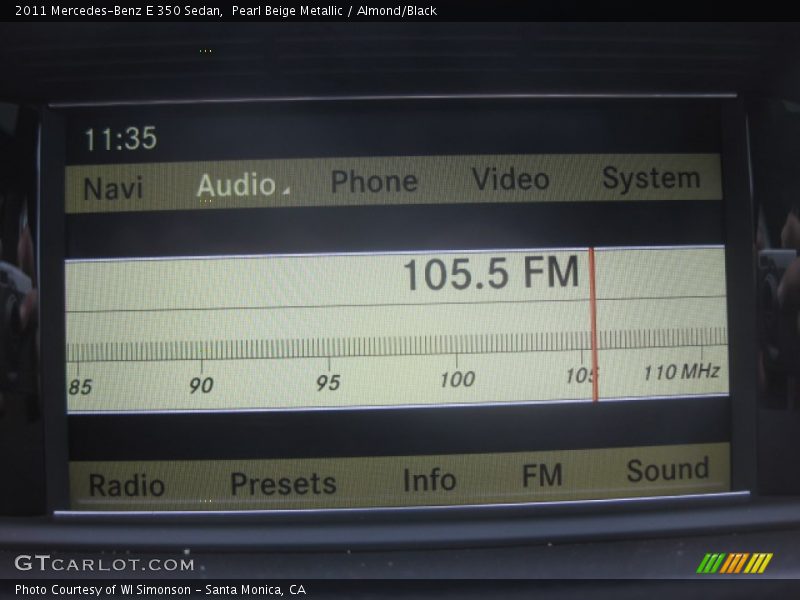Viewport: 800px width, 600px height.
Task: Open Sound settings
Action: (667, 471)
